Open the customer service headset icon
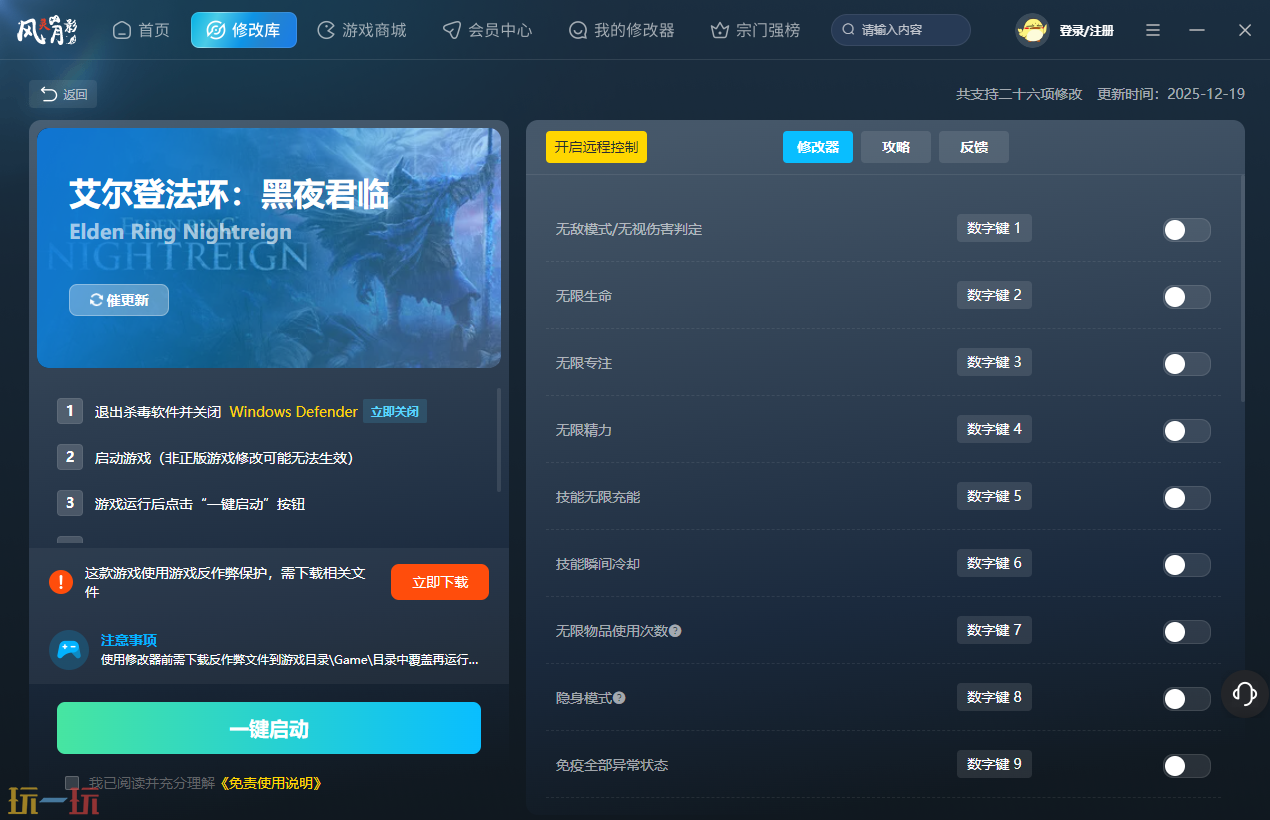The height and width of the screenshot is (820, 1270). point(1245,693)
